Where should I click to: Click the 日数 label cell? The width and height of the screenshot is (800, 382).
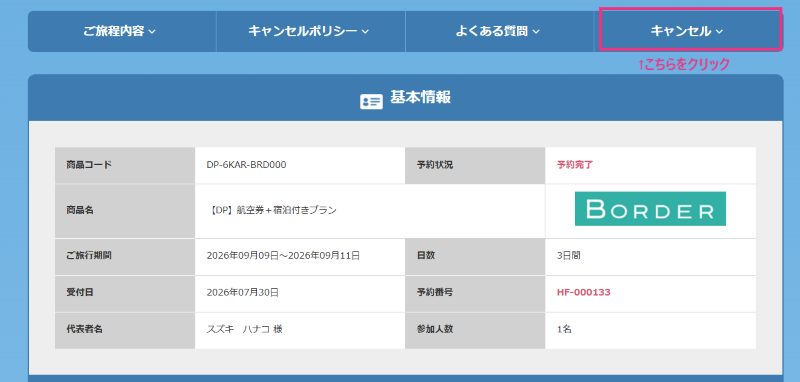475,257
